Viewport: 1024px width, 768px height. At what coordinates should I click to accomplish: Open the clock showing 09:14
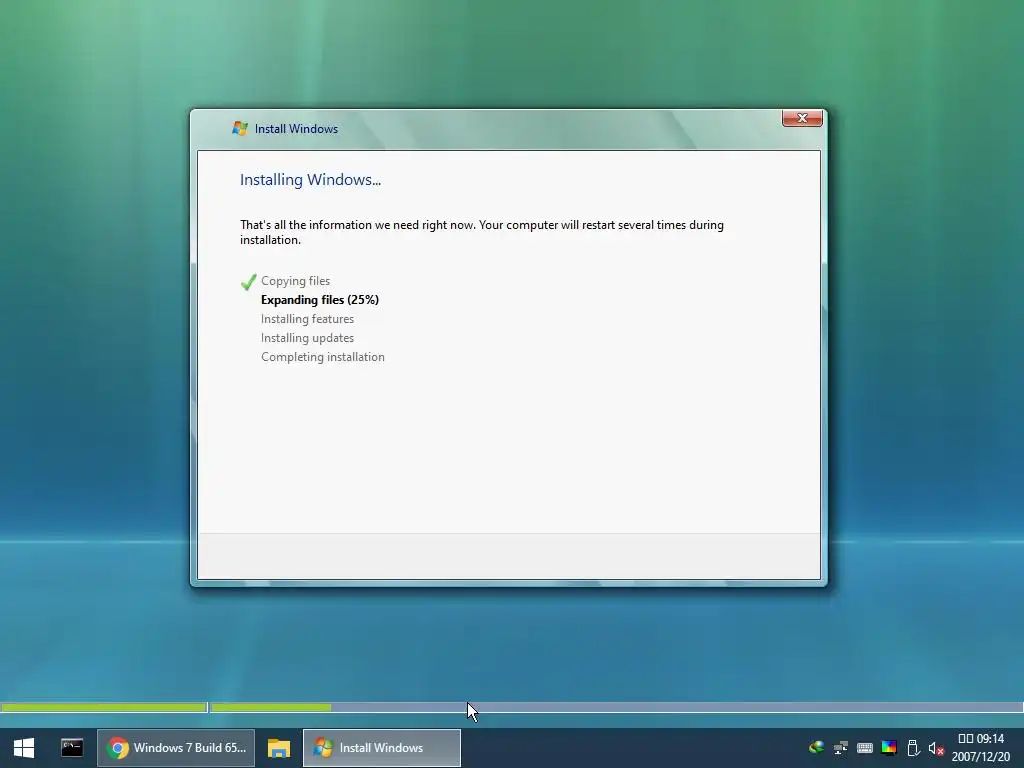click(x=981, y=739)
